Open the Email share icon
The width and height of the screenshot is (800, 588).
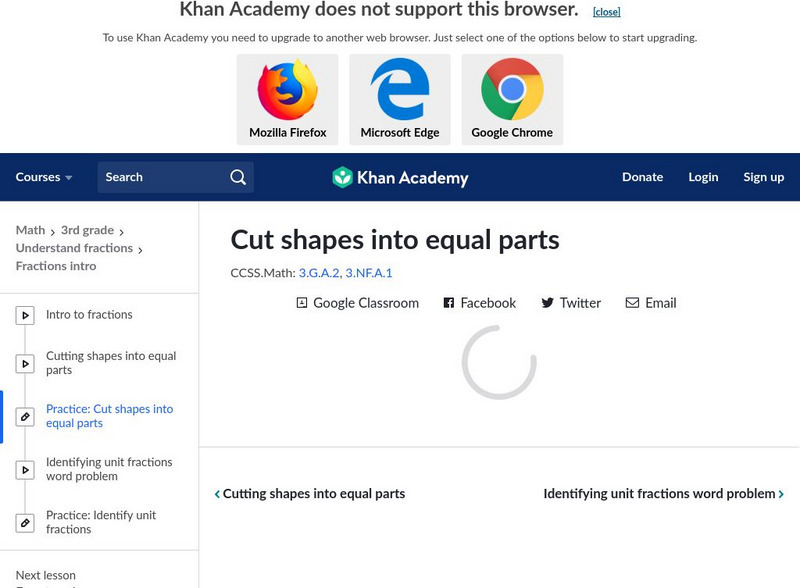click(x=632, y=303)
